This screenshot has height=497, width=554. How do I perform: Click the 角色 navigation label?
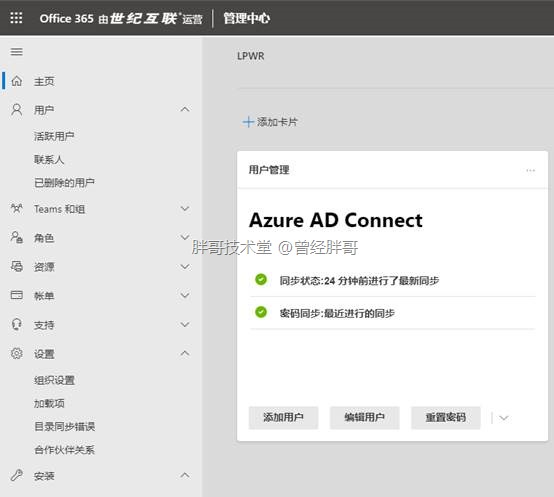(x=44, y=238)
